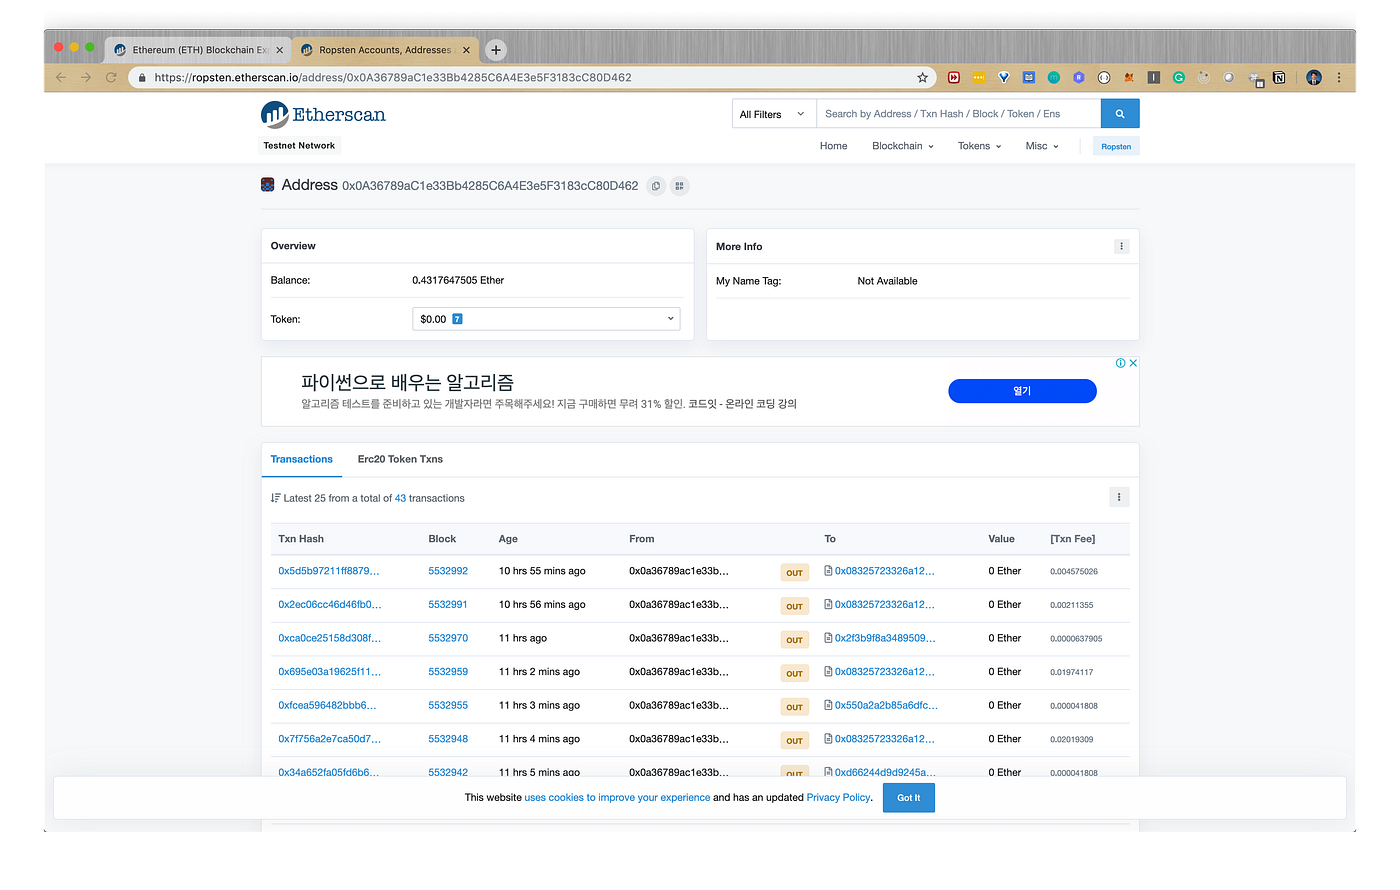Open the cookies experience link

point(617,798)
